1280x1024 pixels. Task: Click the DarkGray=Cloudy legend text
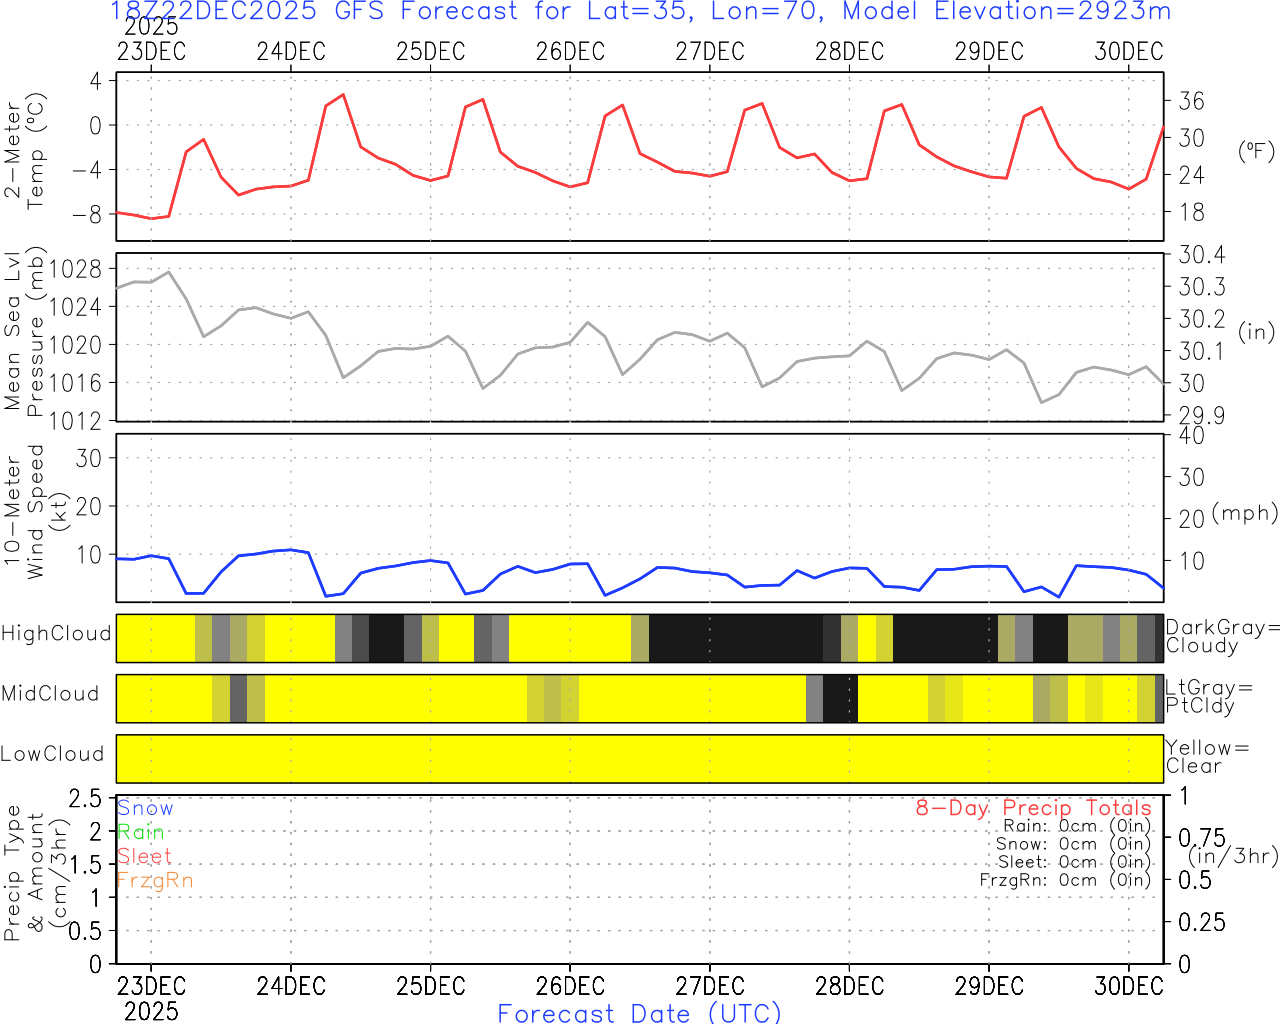(x=1222, y=637)
